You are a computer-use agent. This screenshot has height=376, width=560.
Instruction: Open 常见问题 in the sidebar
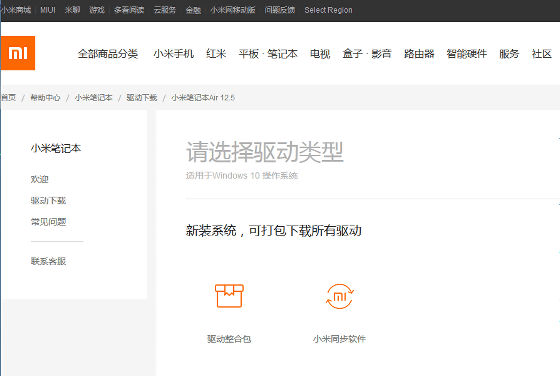pyautogui.click(x=48, y=222)
